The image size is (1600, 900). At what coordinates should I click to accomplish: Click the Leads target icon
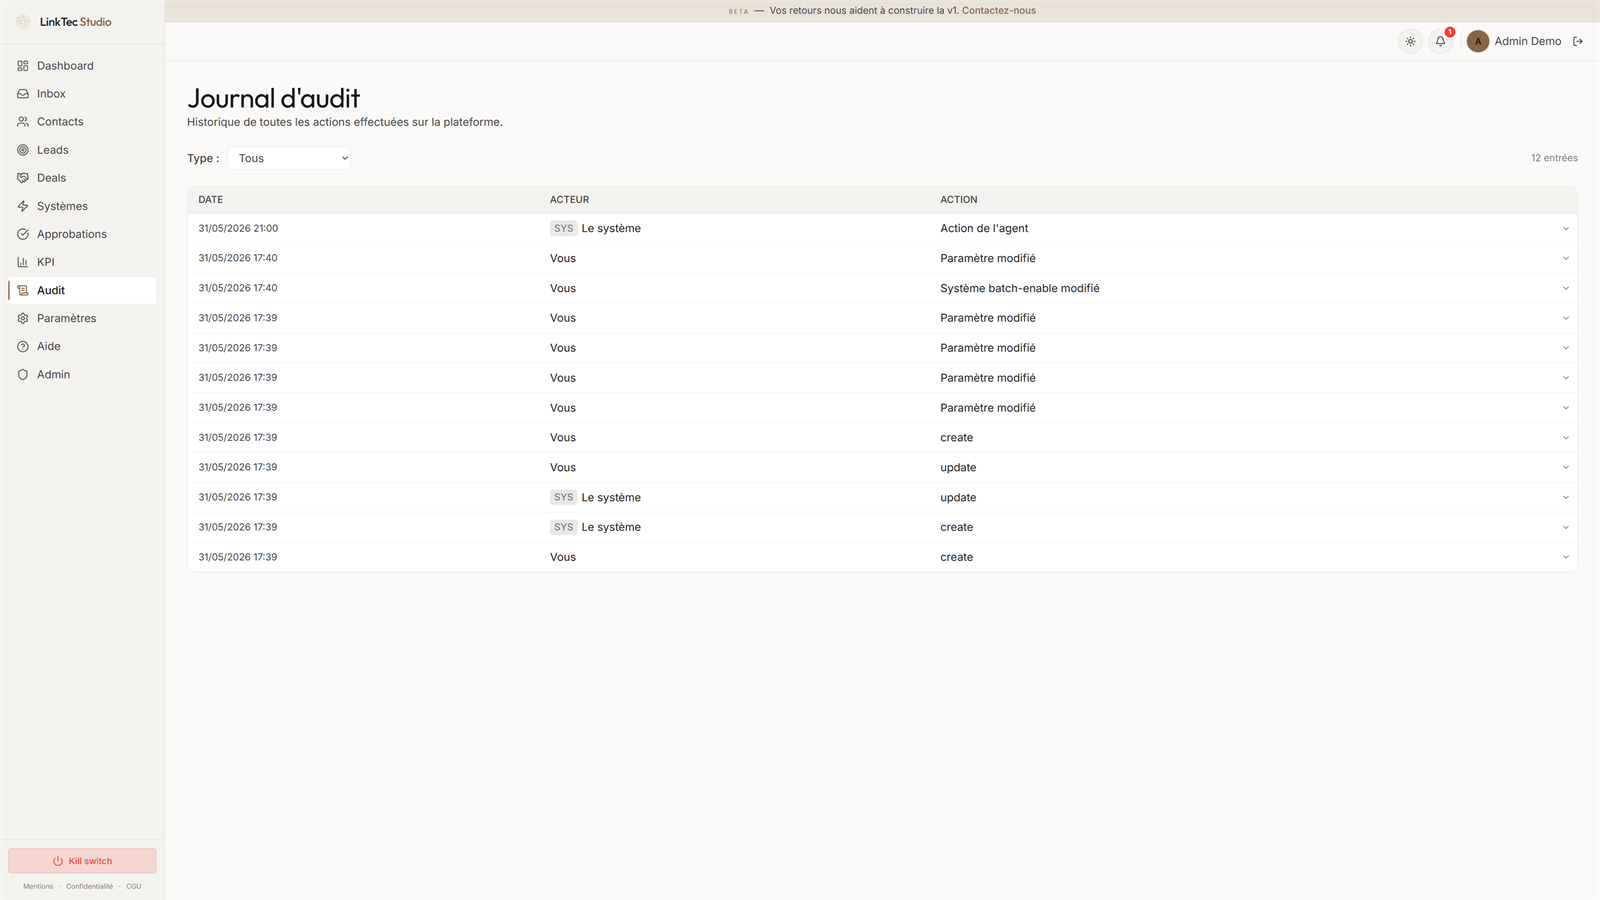23,150
